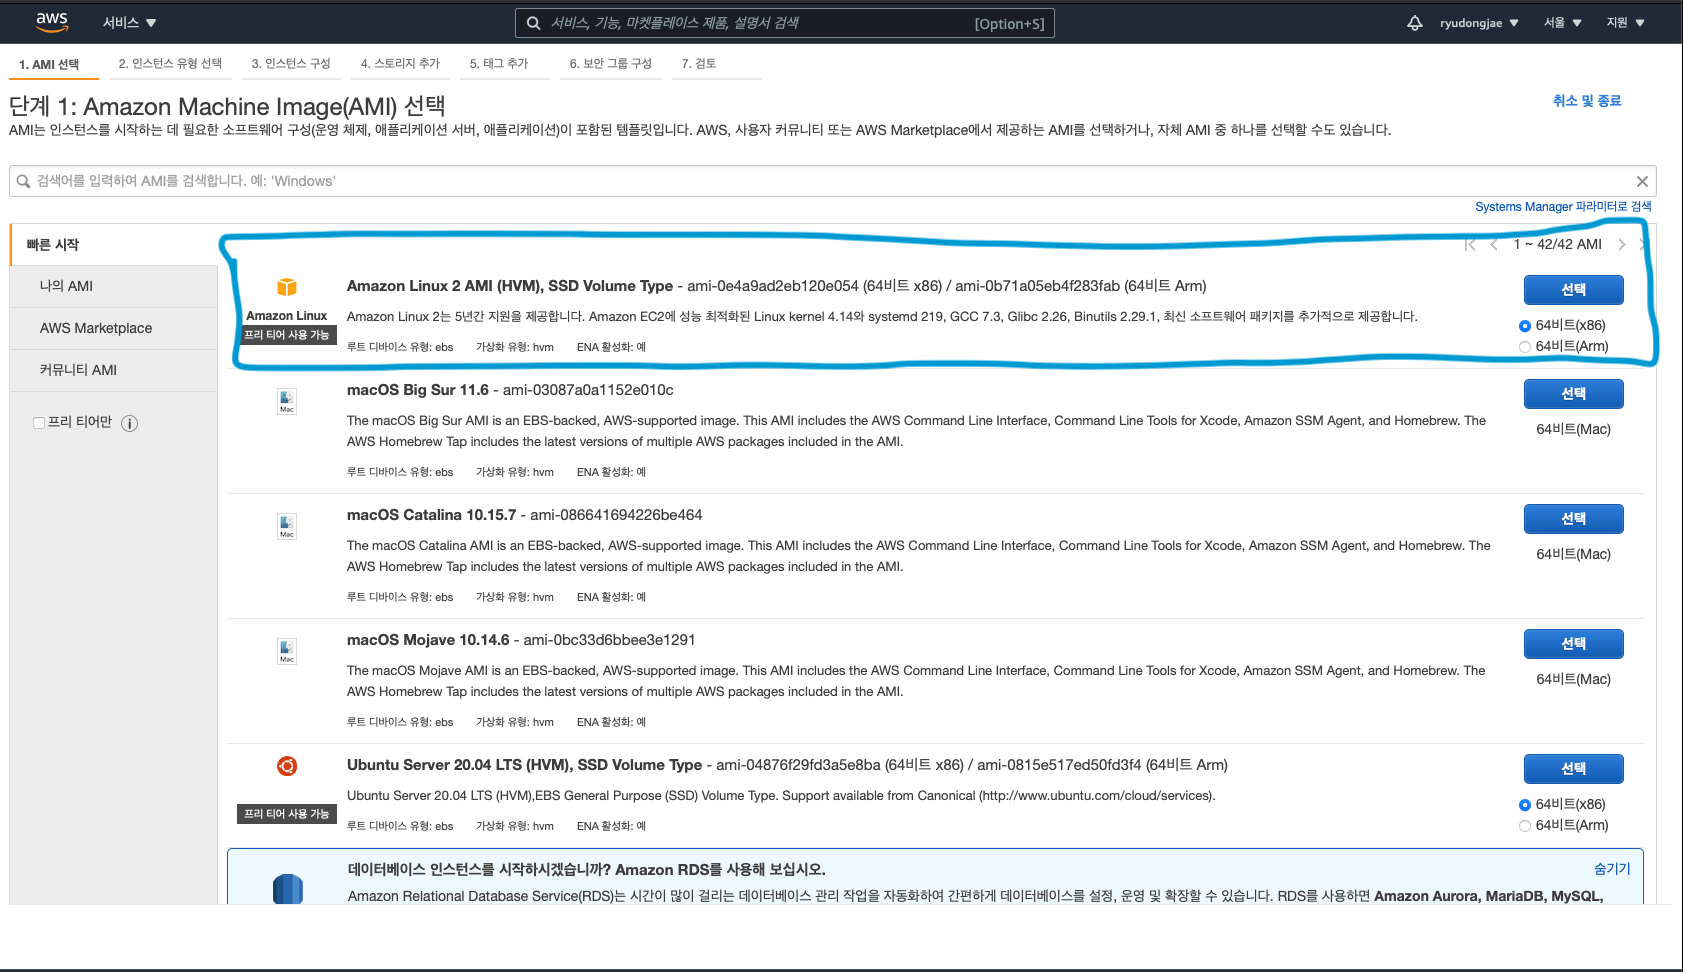
Task: Click 선택 button for Ubuntu Server 20.04
Action: 1573,769
